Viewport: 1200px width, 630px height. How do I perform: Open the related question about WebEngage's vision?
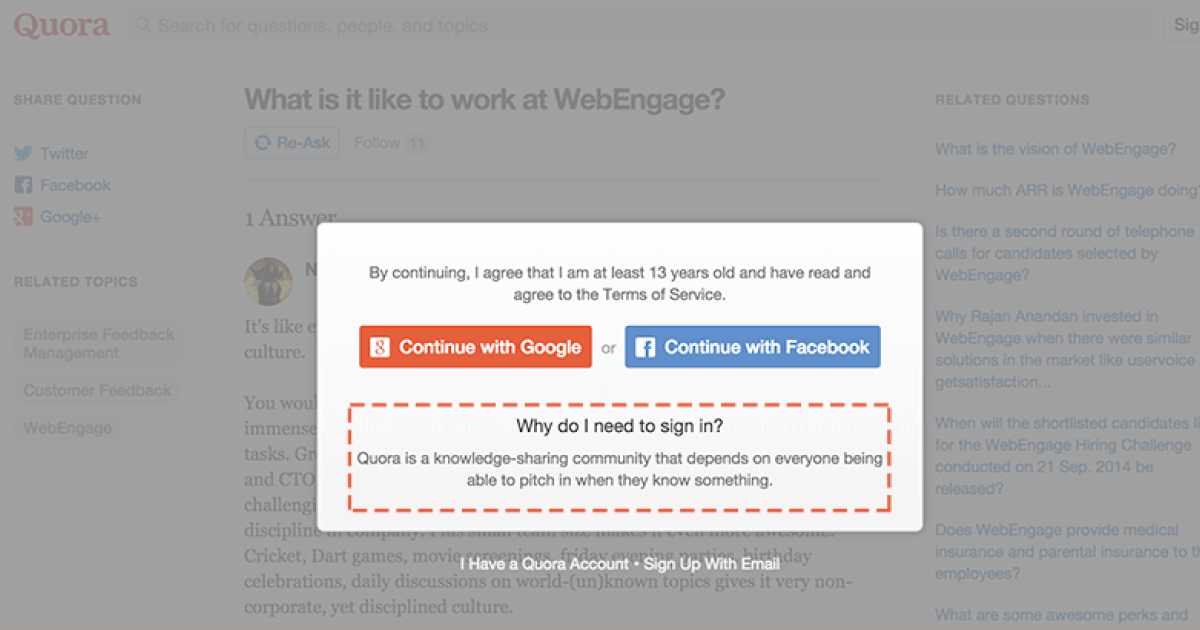tap(1055, 148)
